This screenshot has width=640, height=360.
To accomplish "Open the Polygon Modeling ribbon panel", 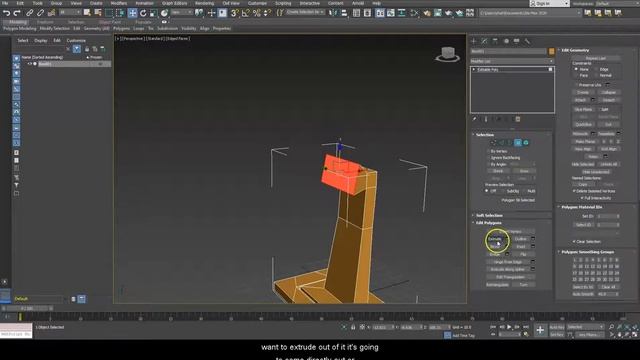I will pyautogui.click(x=20, y=29).
